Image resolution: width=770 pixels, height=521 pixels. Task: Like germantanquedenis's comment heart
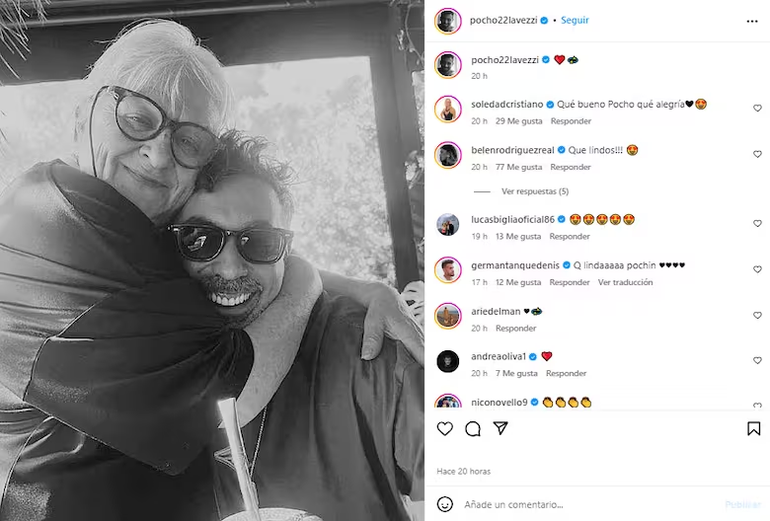757,270
